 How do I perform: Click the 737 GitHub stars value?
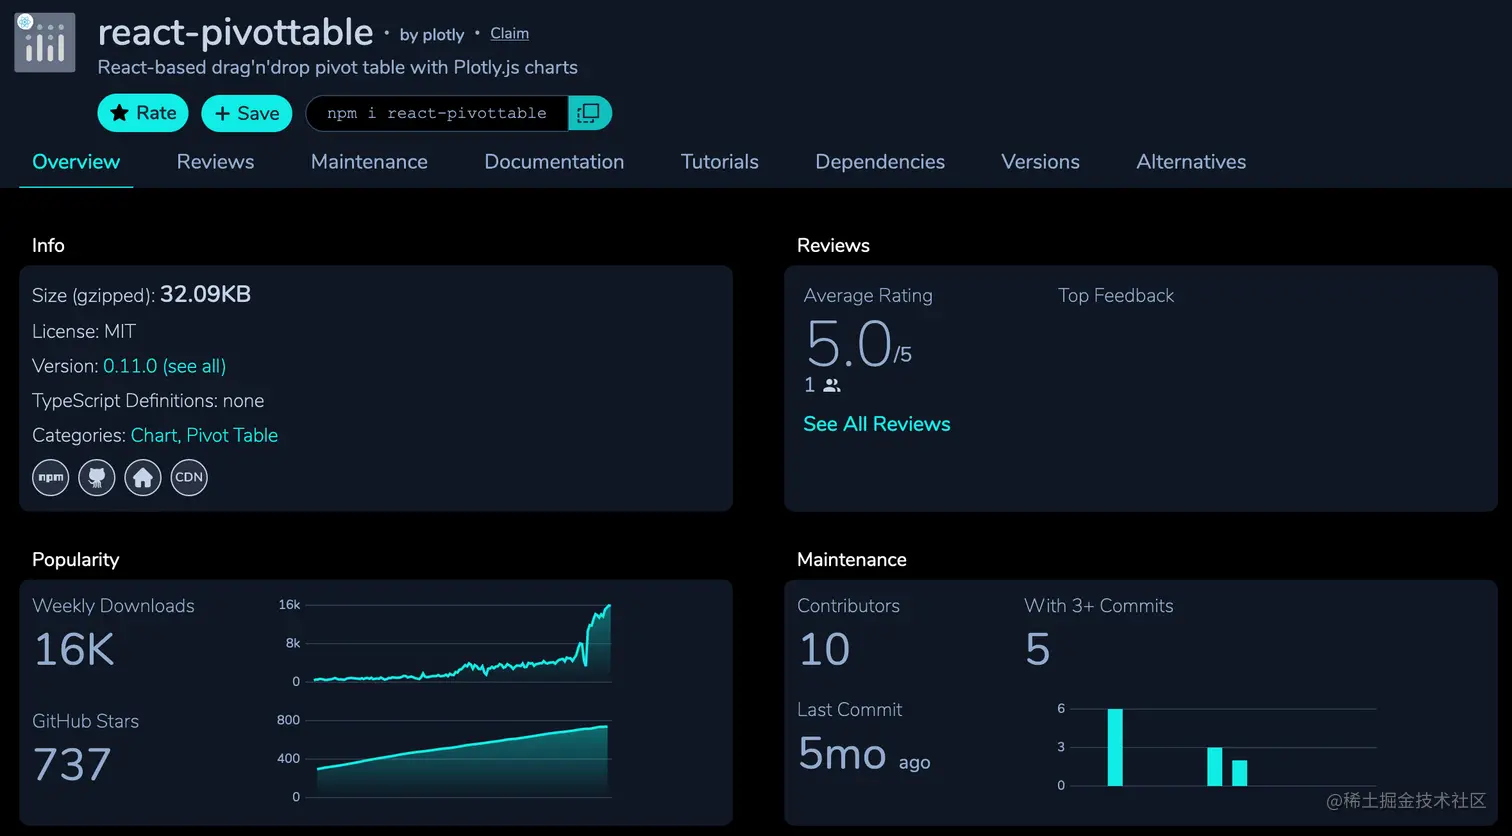click(72, 765)
